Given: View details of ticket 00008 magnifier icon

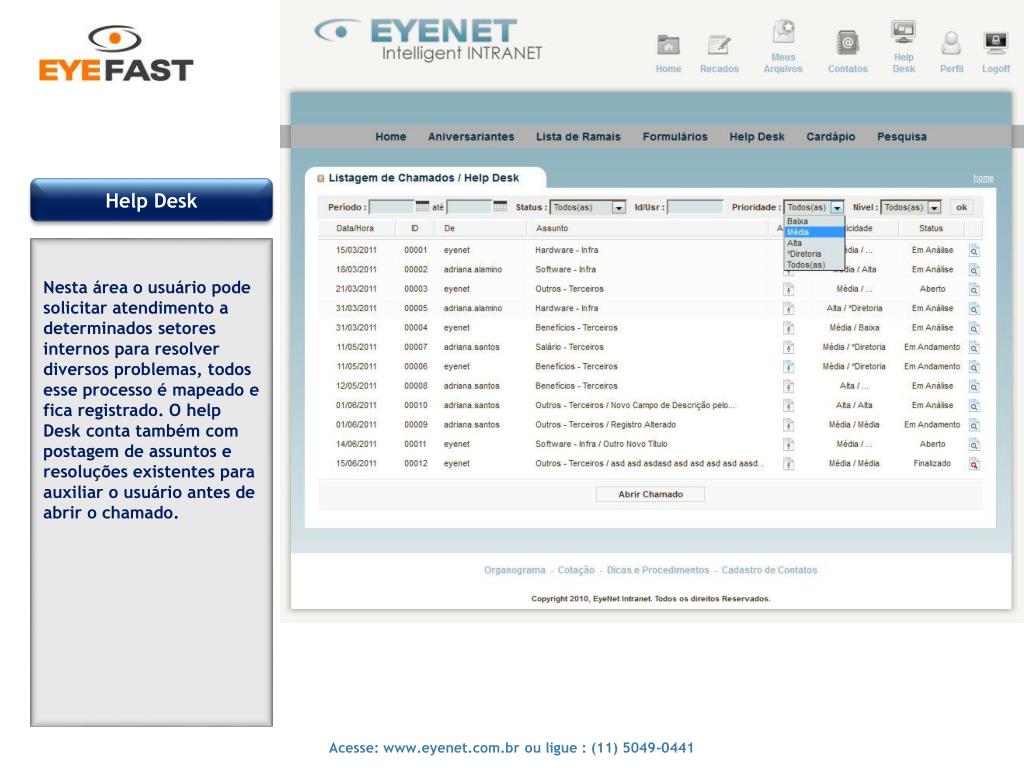Looking at the screenshot, I should tap(974, 387).
